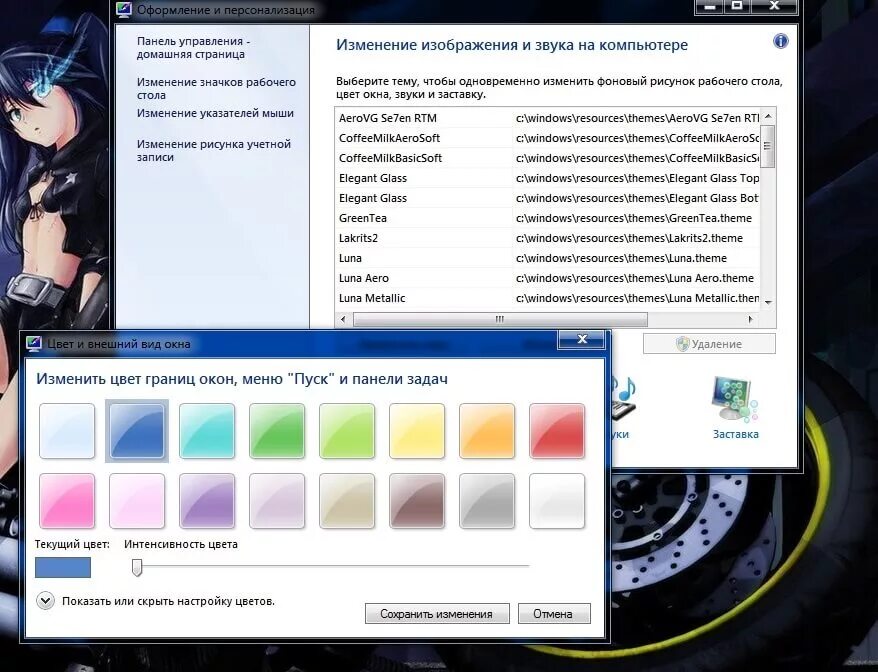Screen dimensions: 878x672
Task: Select the teal color swatch
Action: pos(207,431)
